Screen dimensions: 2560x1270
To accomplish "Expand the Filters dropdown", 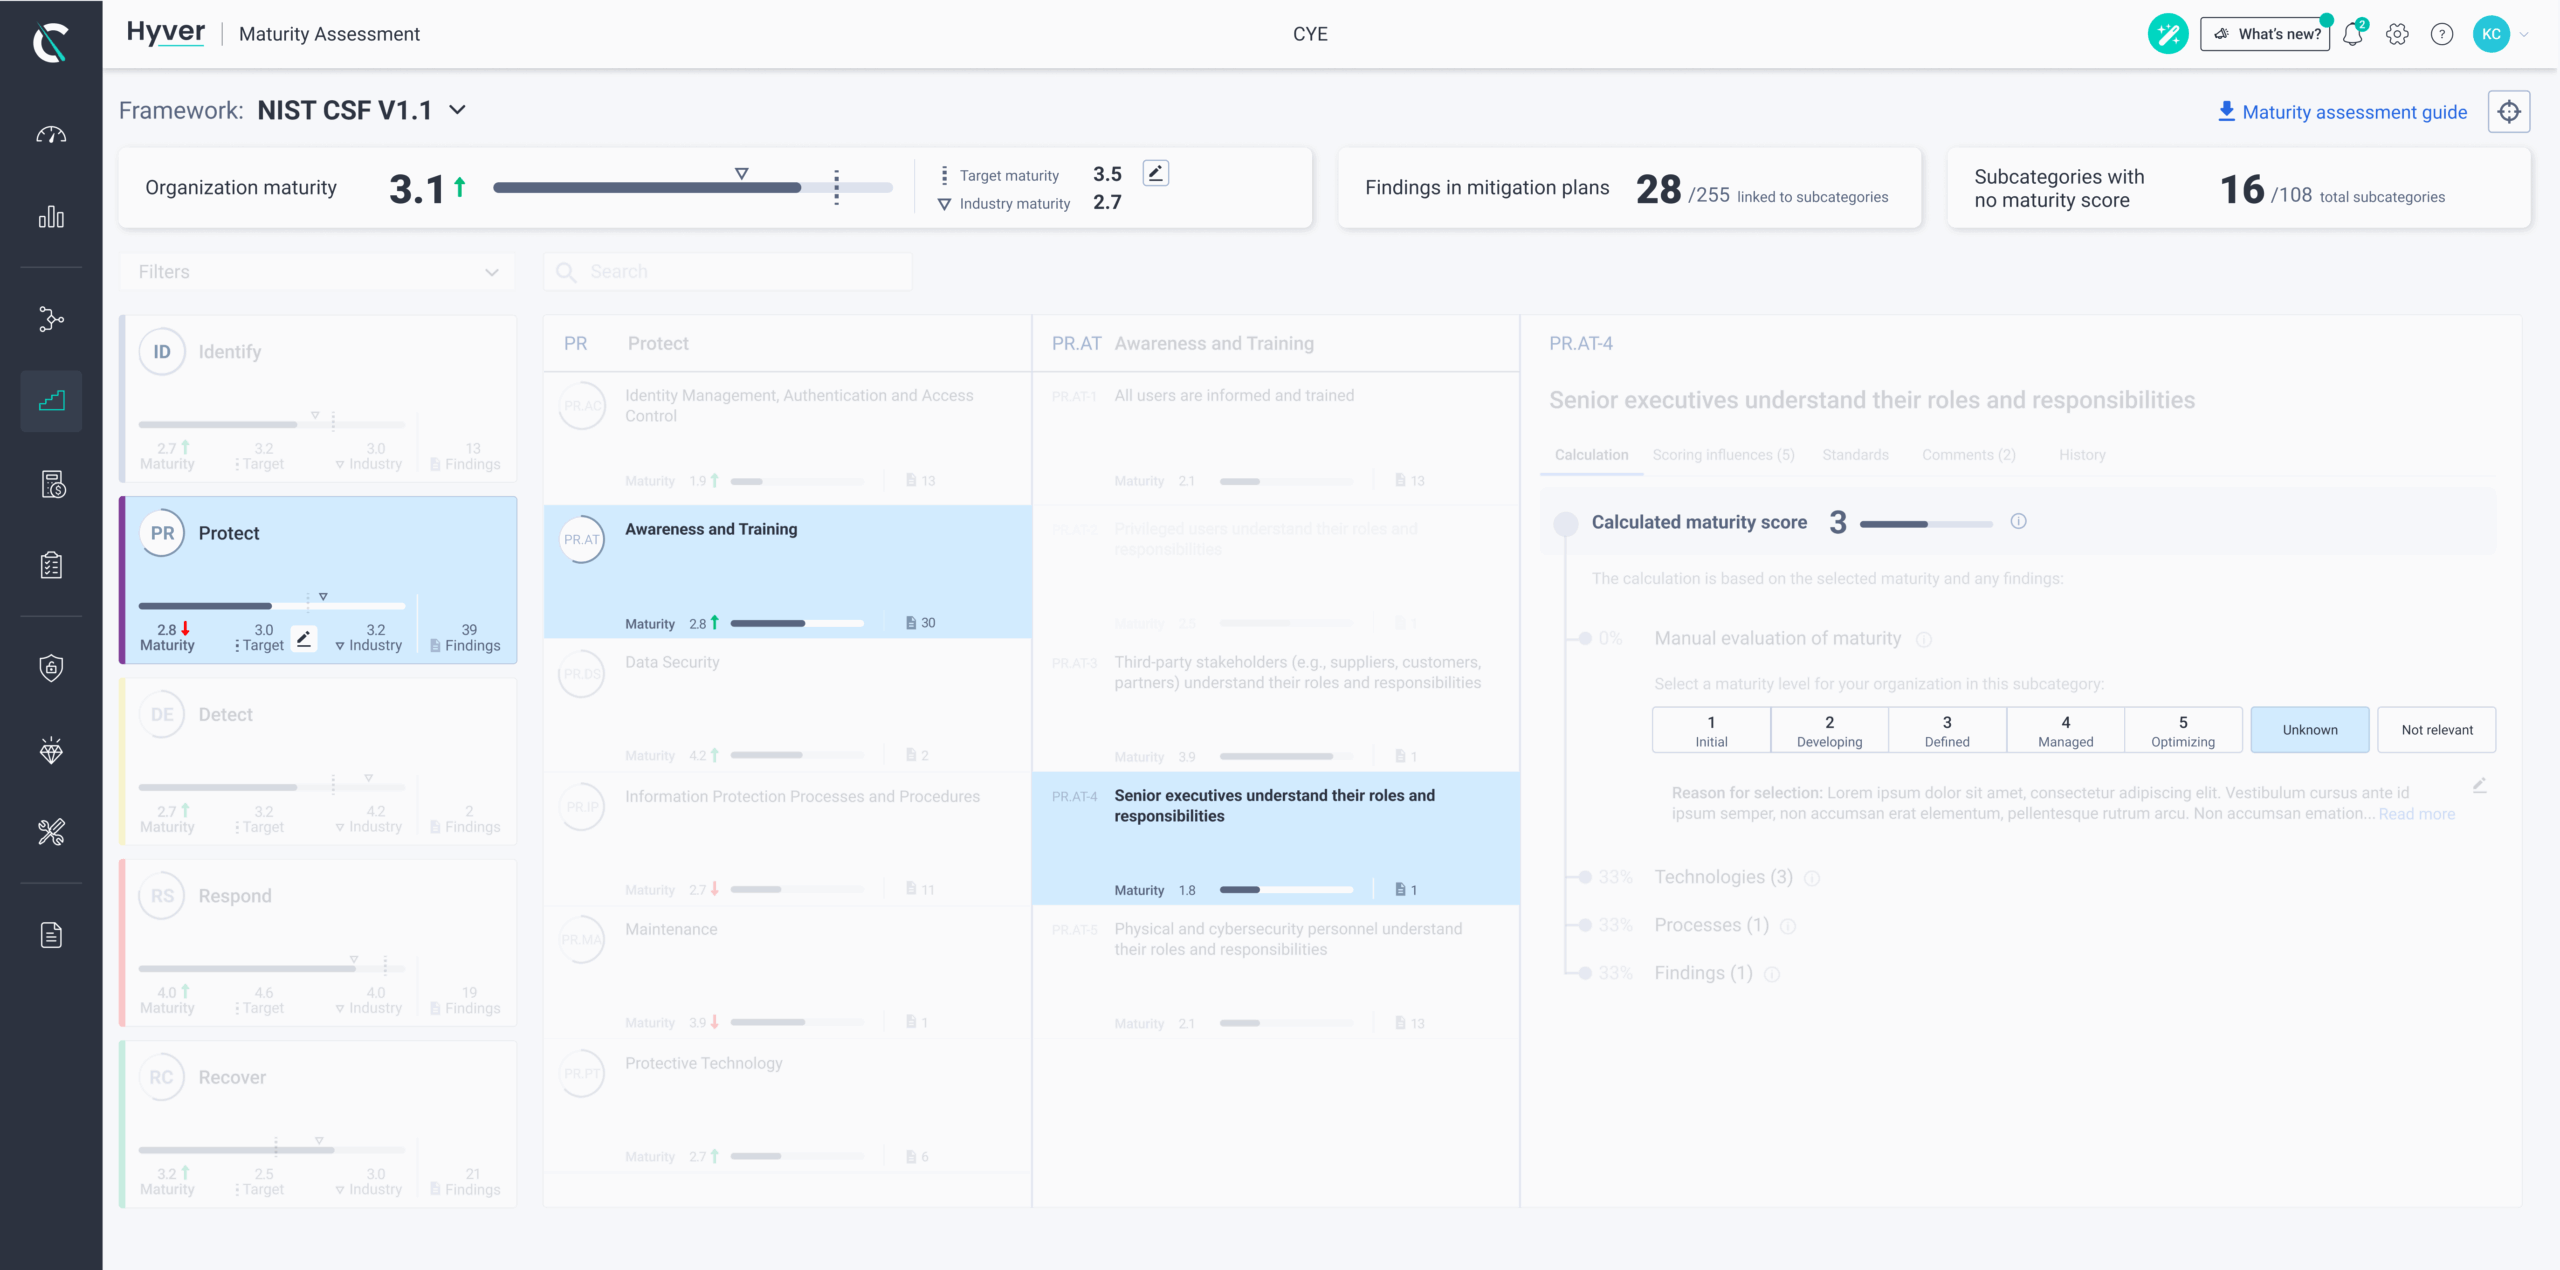I will point(318,272).
